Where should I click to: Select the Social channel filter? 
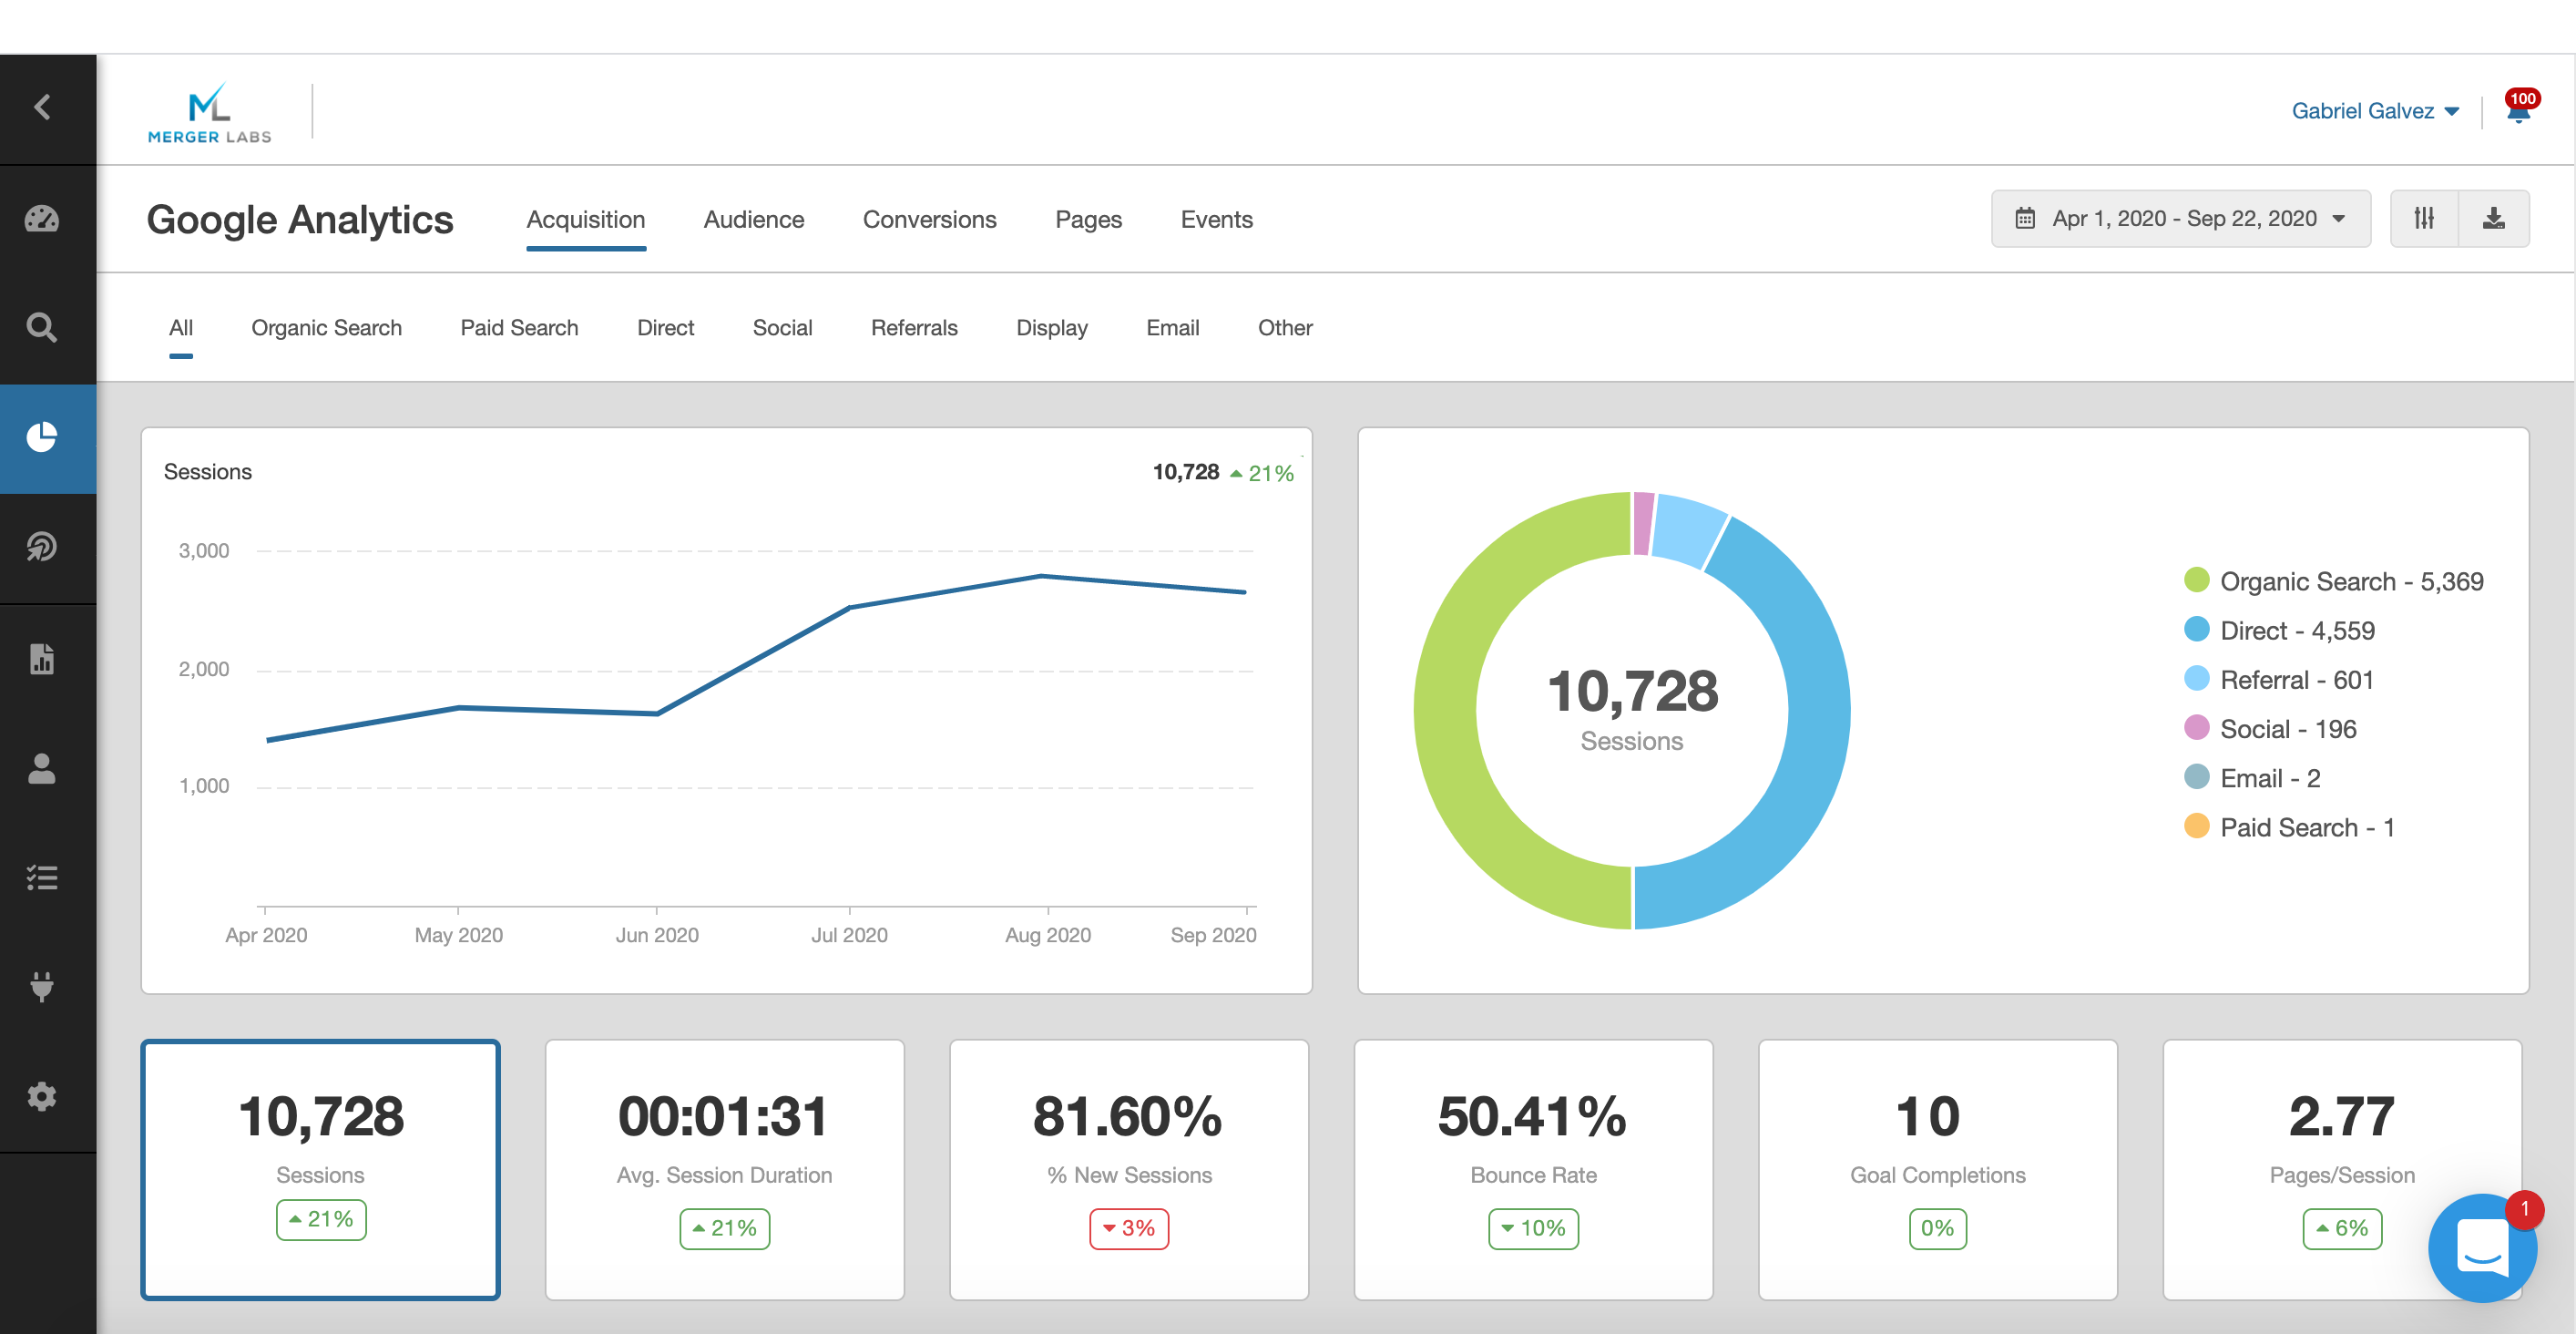click(783, 327)
